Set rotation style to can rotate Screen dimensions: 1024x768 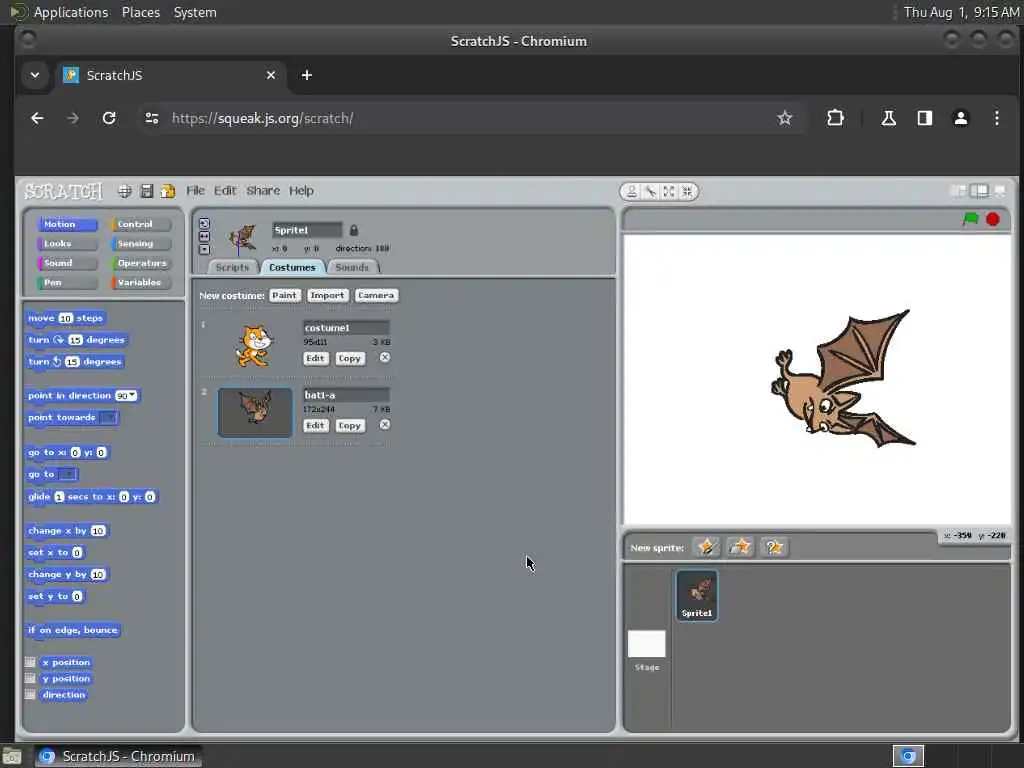click(x=204, y=223)
